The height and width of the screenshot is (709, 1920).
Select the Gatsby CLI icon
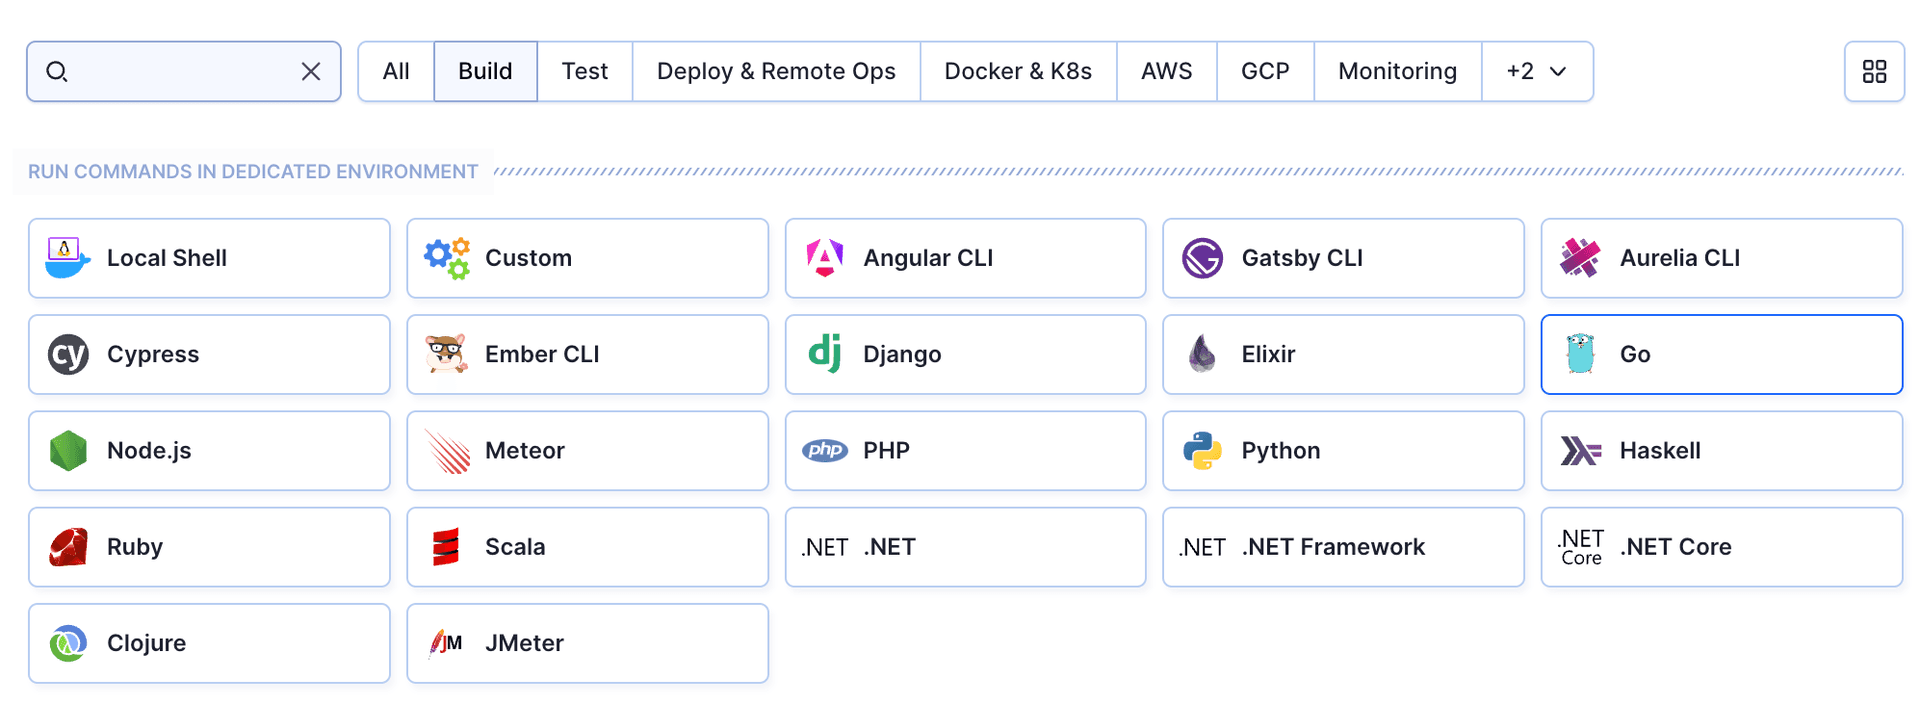(1202, 258)
